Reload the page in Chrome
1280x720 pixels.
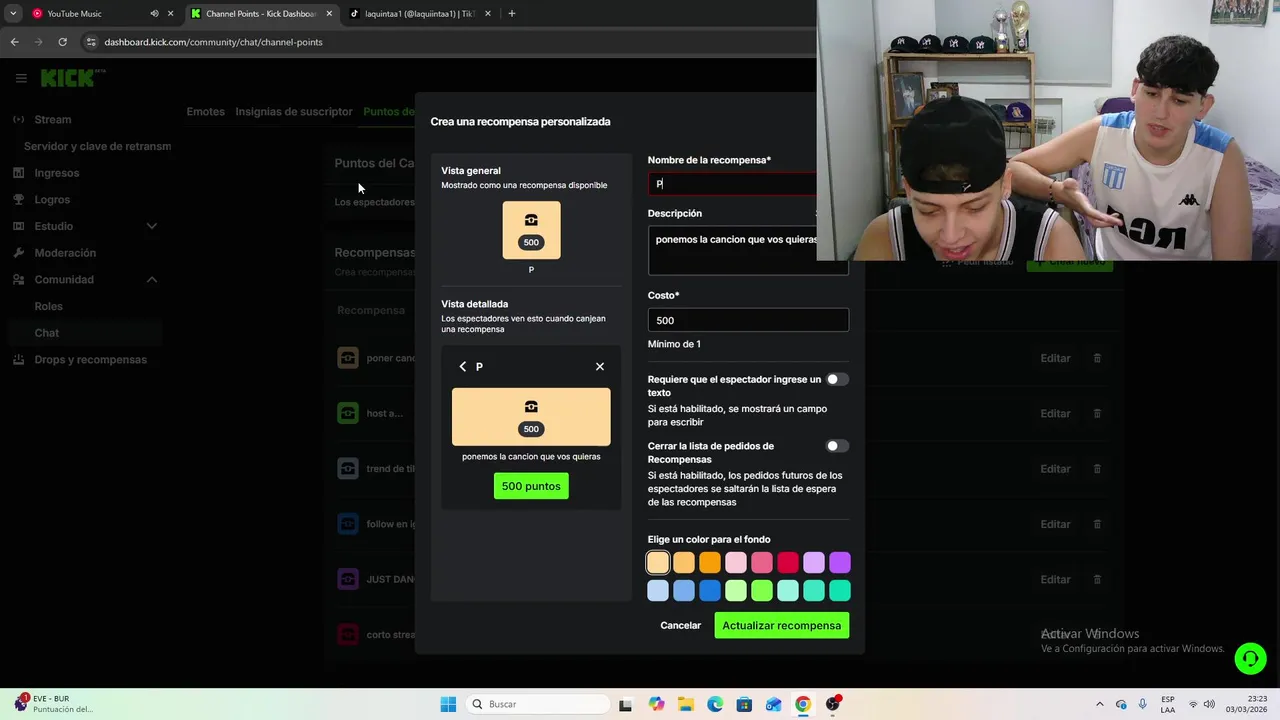pos(62,42)
